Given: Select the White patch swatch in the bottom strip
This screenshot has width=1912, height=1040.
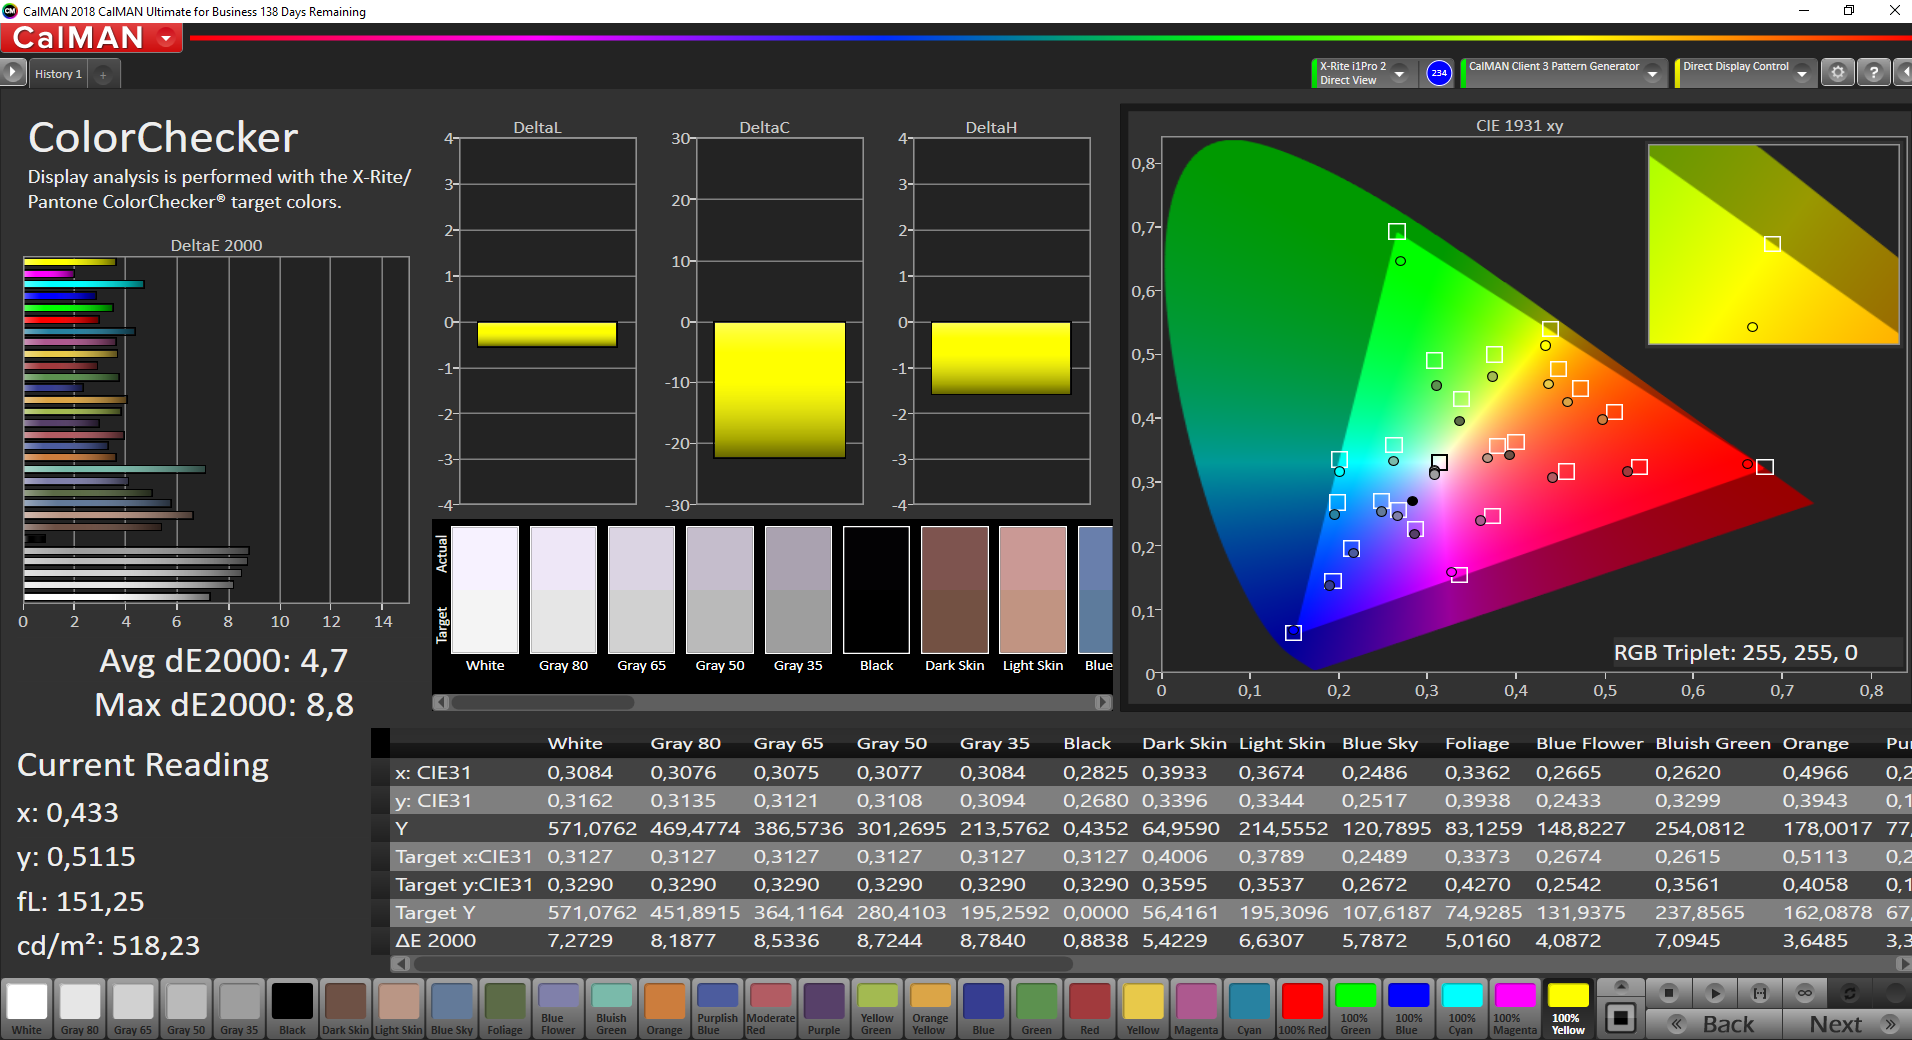Looking at the screenshot, I should click(x=27, y=1009).
